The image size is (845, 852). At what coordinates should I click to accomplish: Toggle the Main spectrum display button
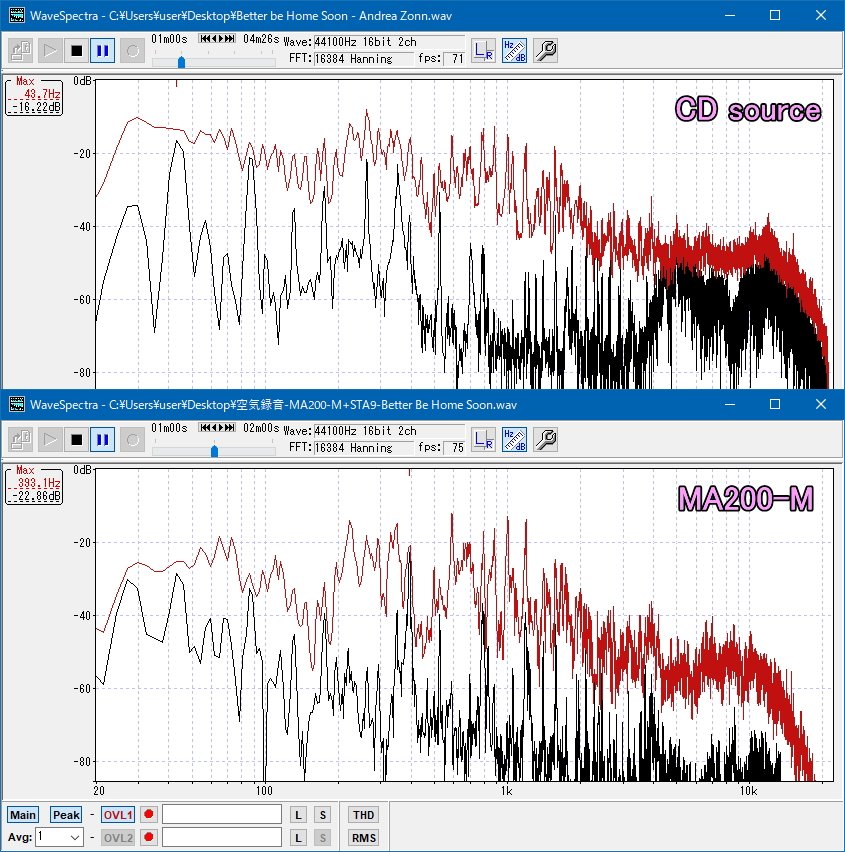pyautogui.click(x=23, y=815)
